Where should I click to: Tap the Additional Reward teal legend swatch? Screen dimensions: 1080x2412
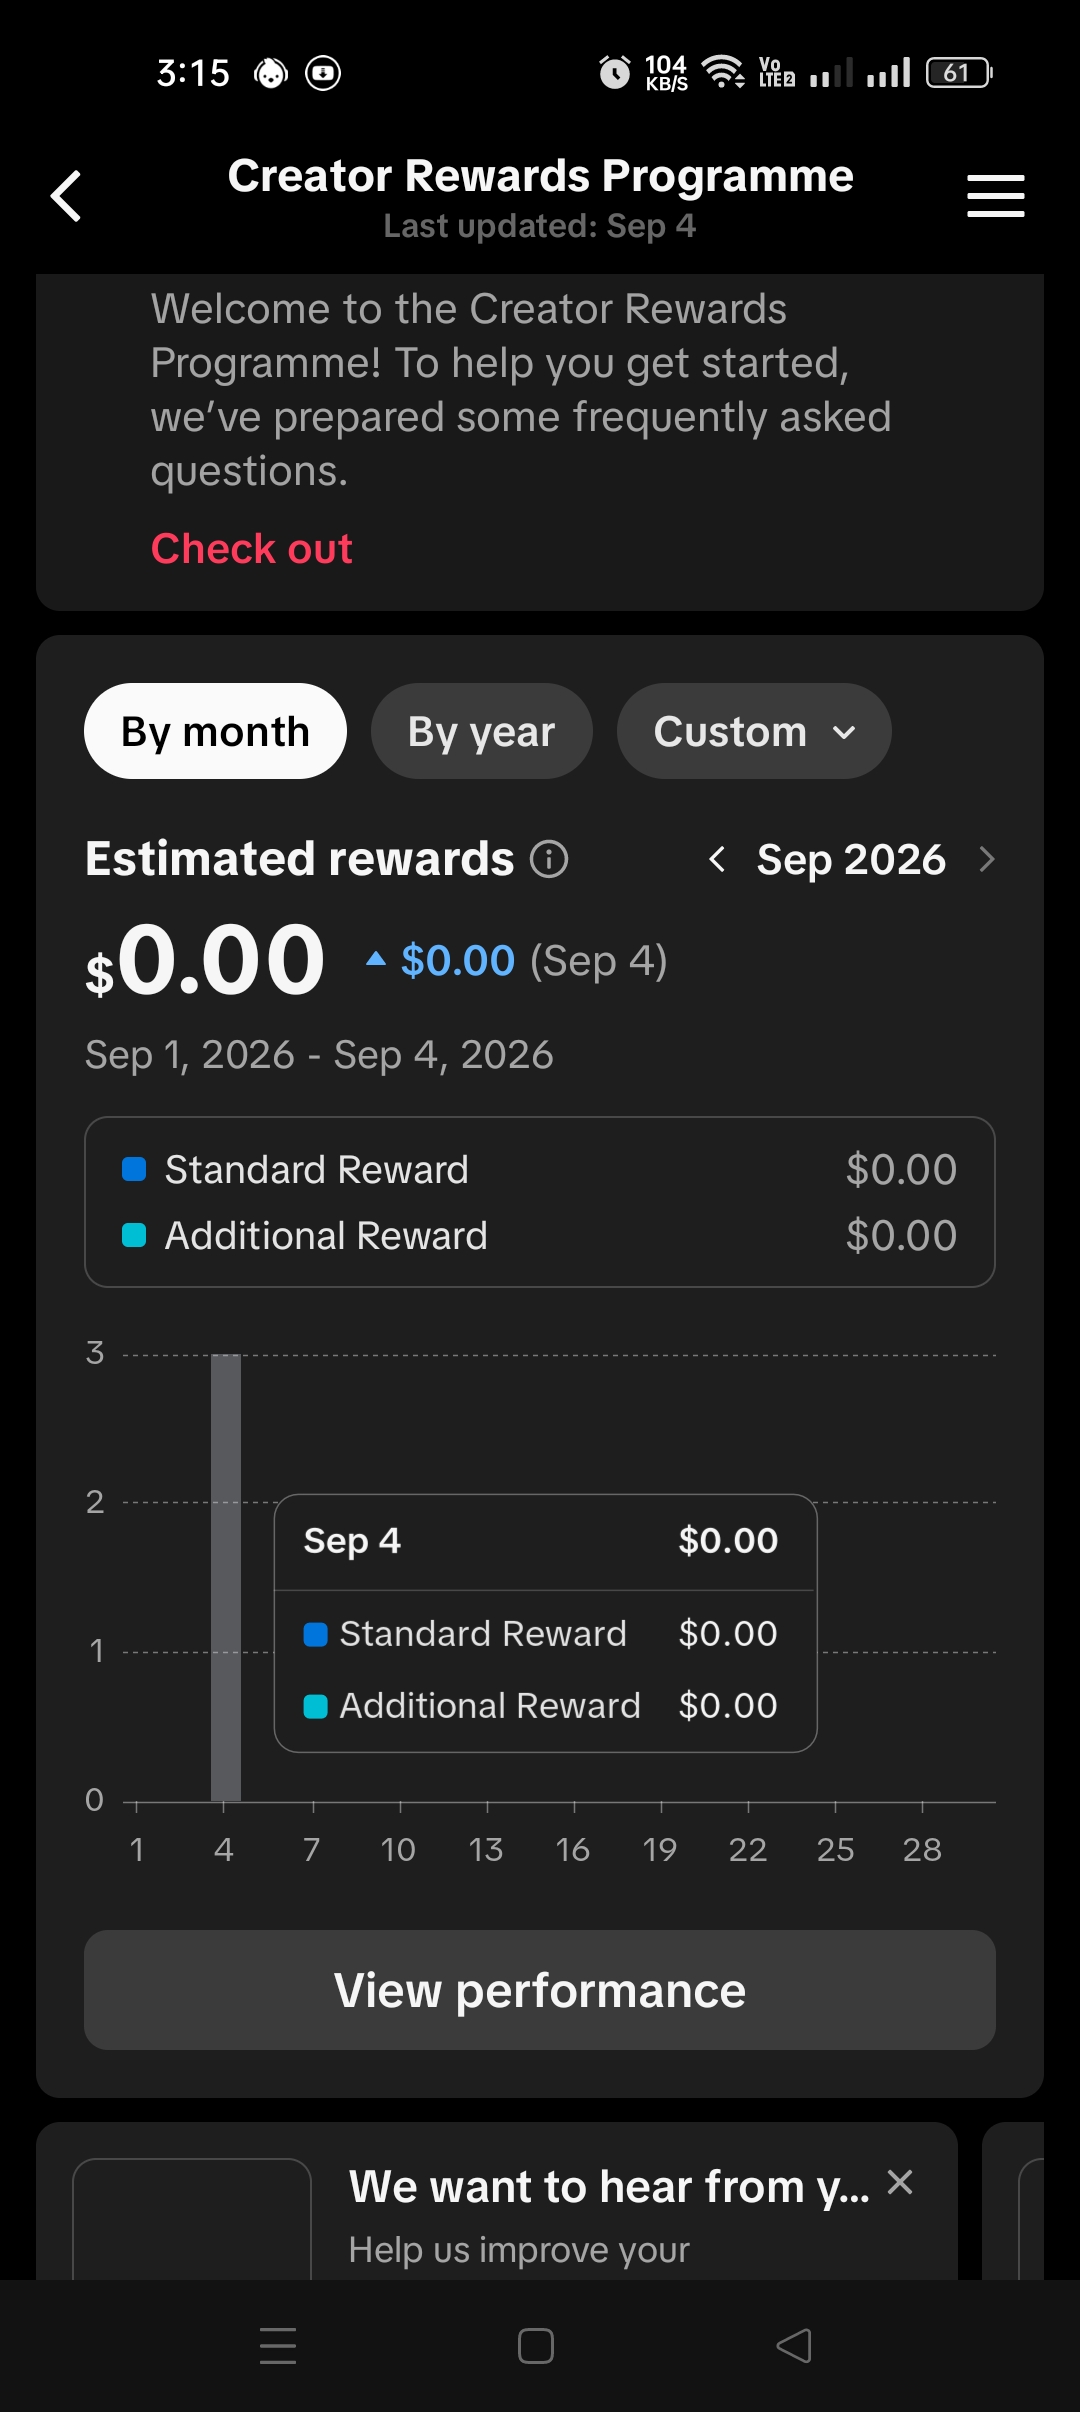[x=134, y=1235]
